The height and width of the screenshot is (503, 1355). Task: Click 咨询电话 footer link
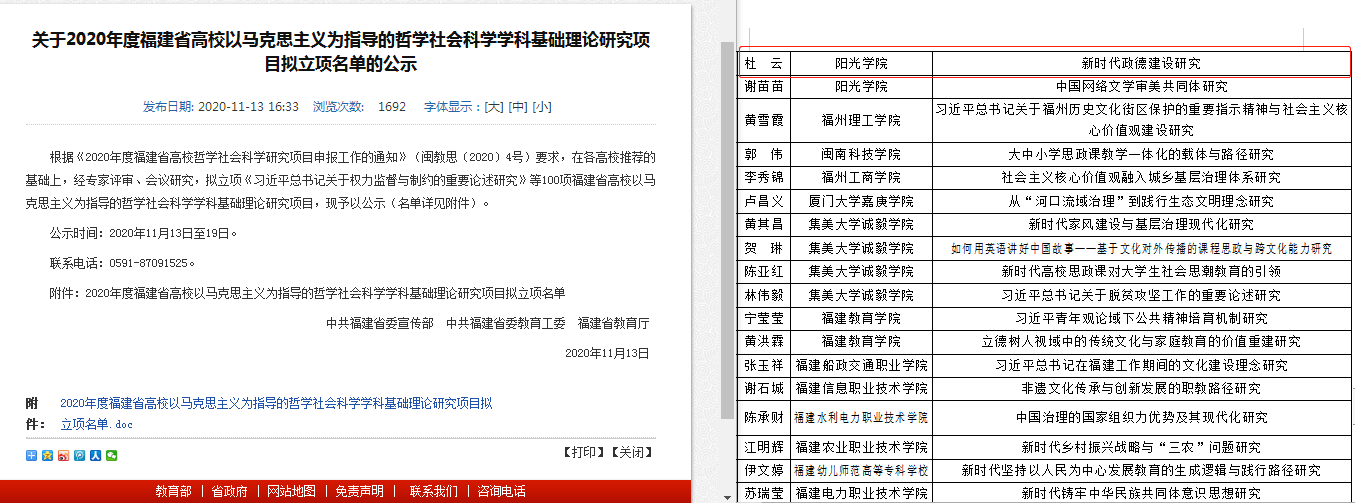(501, 491)
